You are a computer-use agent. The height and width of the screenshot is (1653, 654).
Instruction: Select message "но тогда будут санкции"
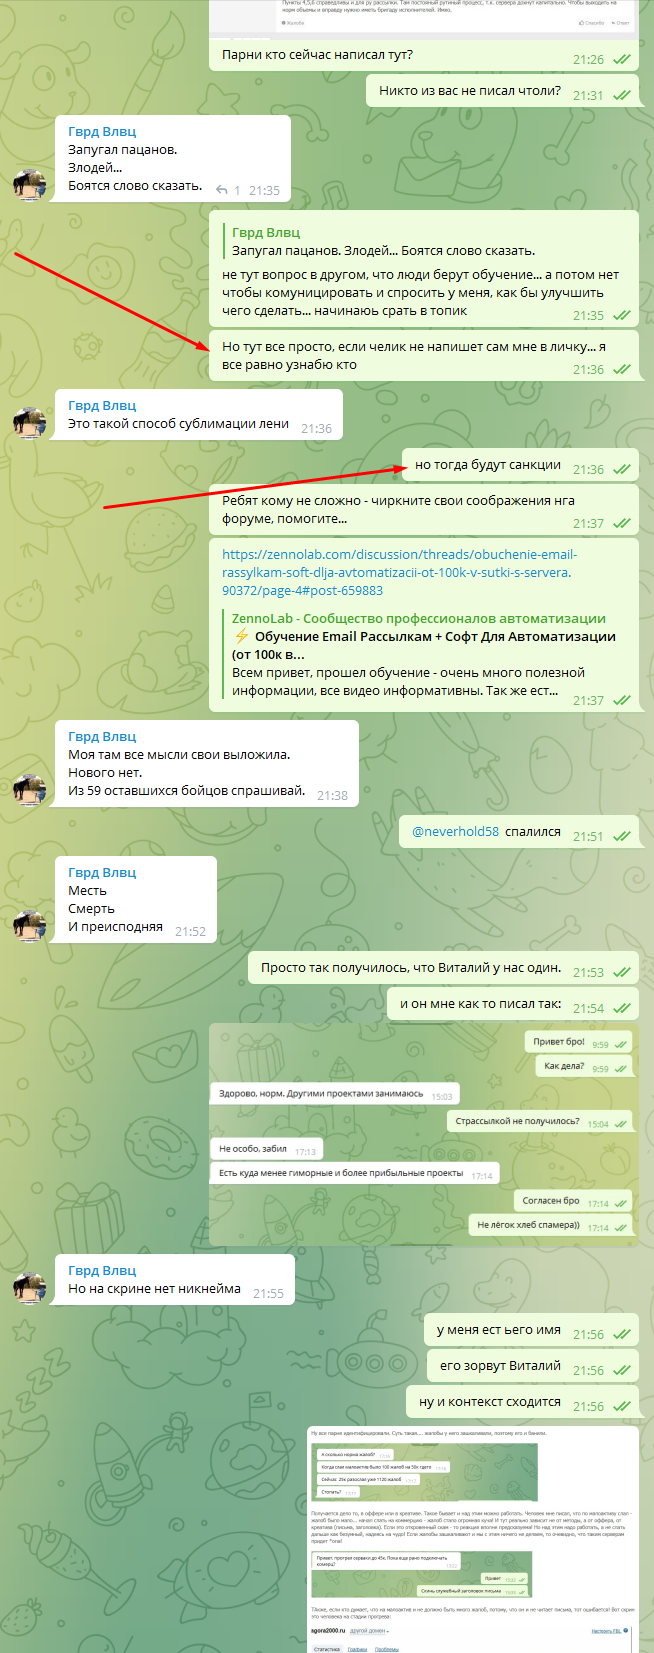tap(520, 465)
